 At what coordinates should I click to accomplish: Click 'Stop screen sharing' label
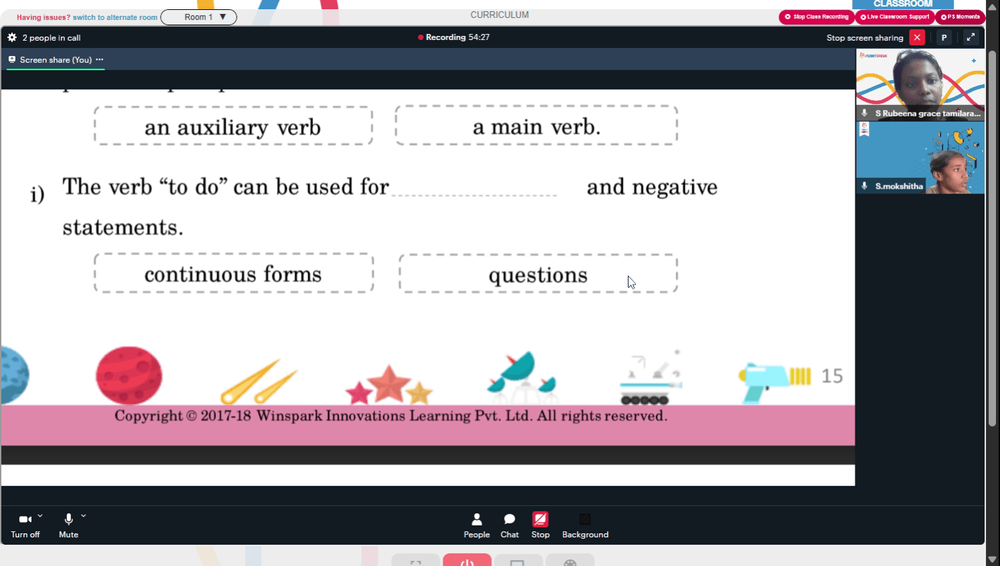pyautogui.click(x=865, y=38)
